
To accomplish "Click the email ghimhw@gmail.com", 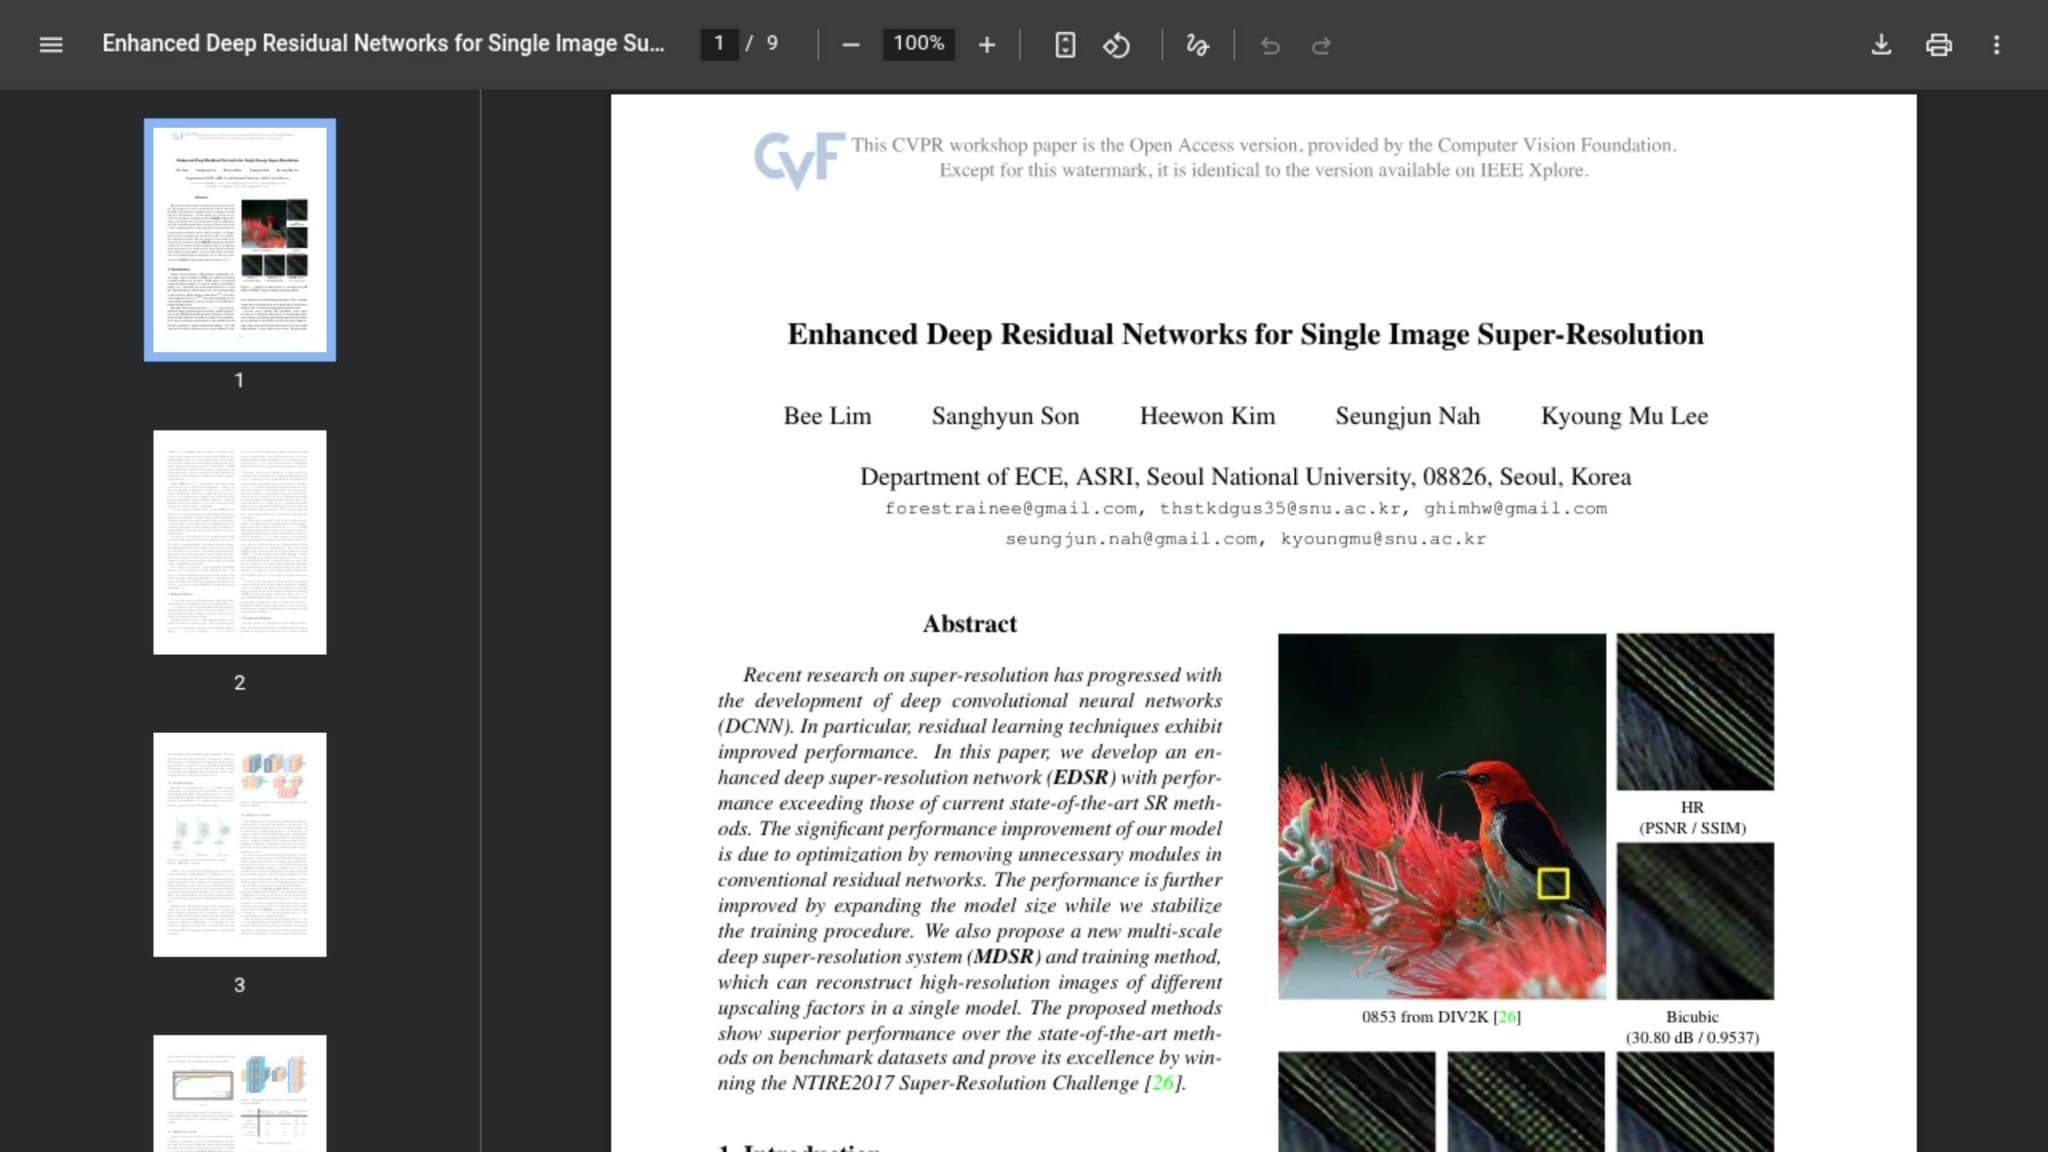I will click(x=1515, y=508).
